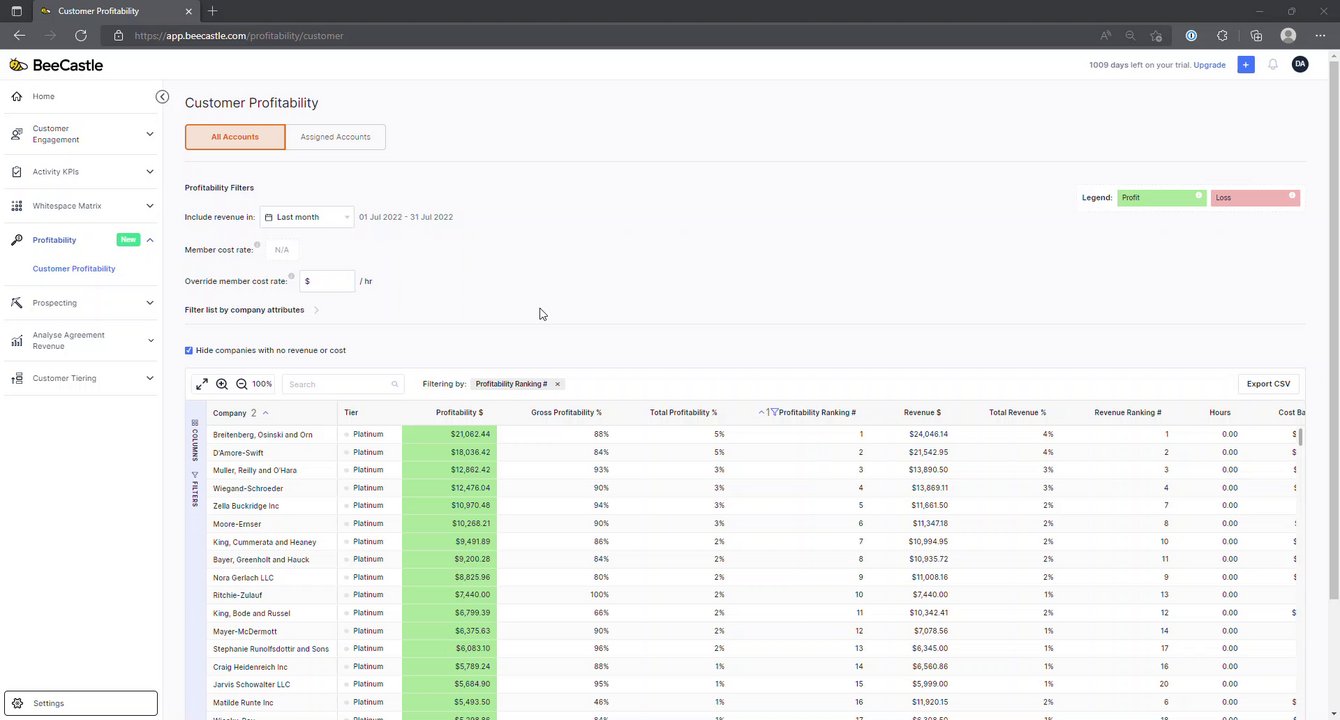The width and height of the screenshot is (1340, 720).
Task: Open the Customer Profitability sidebar link
Action: click(74, 269)
